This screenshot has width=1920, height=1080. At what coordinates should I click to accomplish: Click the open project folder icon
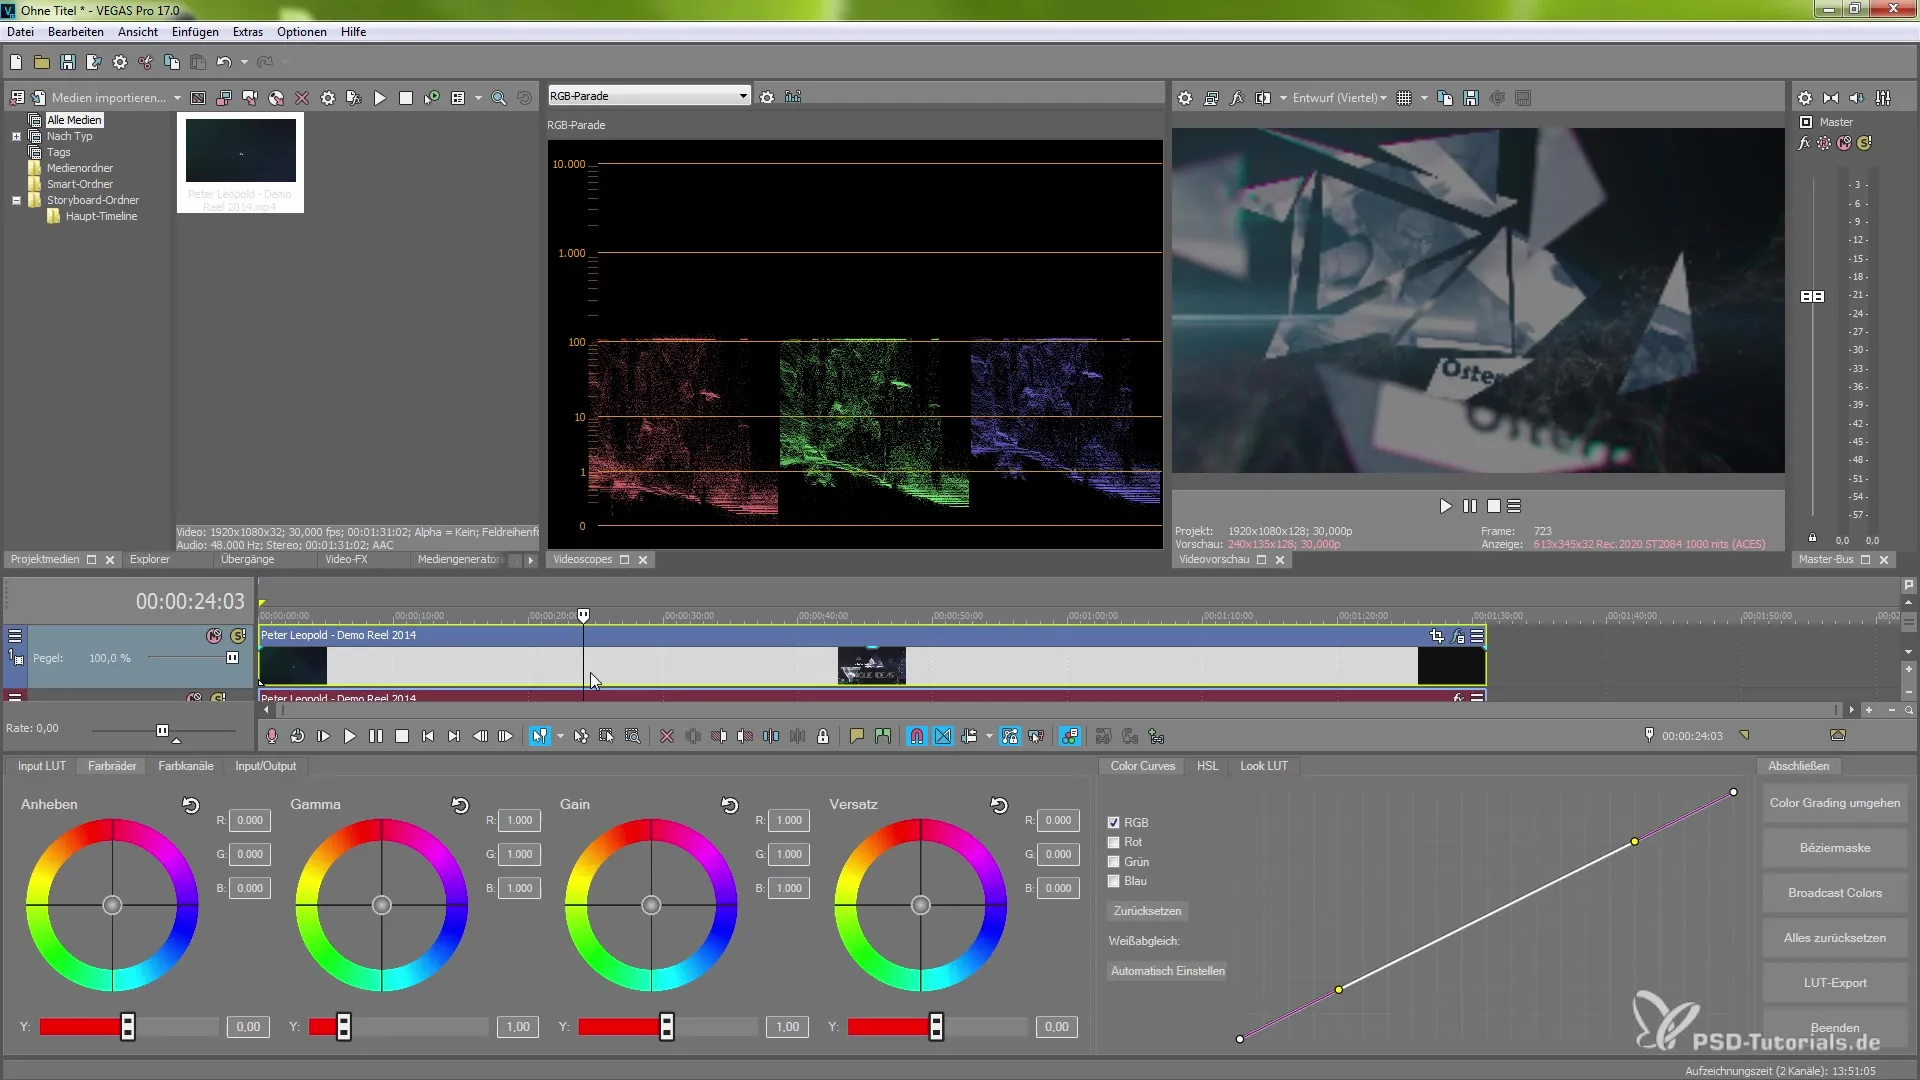click(x=41, y=62)
